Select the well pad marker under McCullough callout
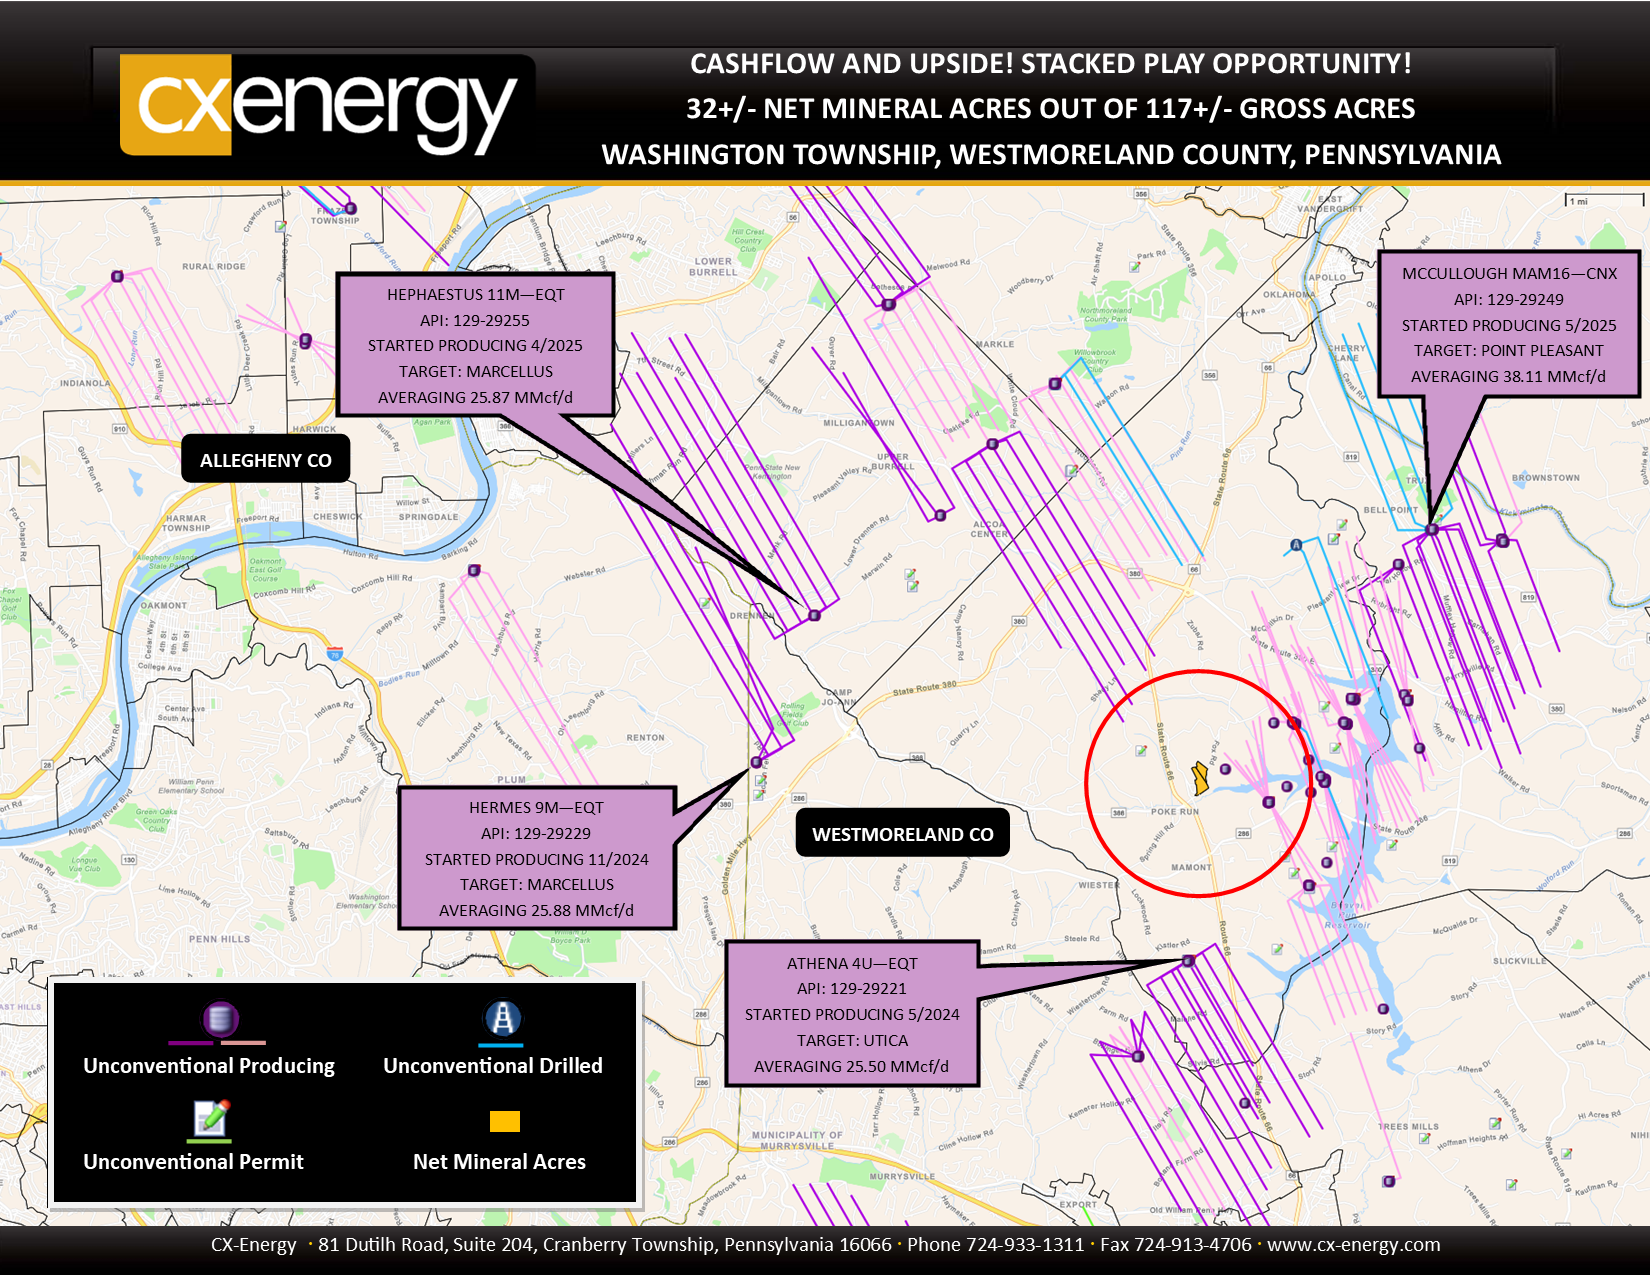This screenshot has height=1275, width=1650. 1432,529
